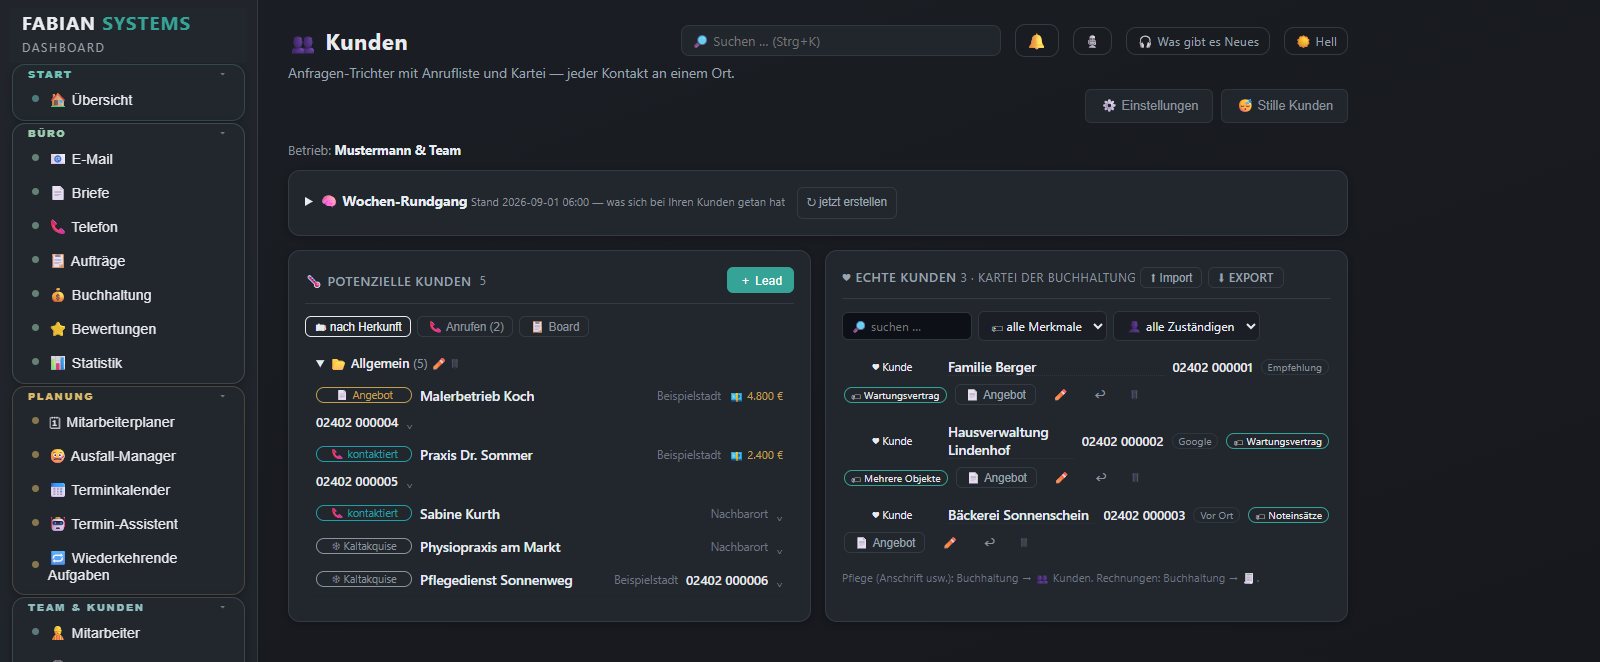Switch to the light theme with Hell
Screen dimensions: 1600x662
tap(1316, 41)
